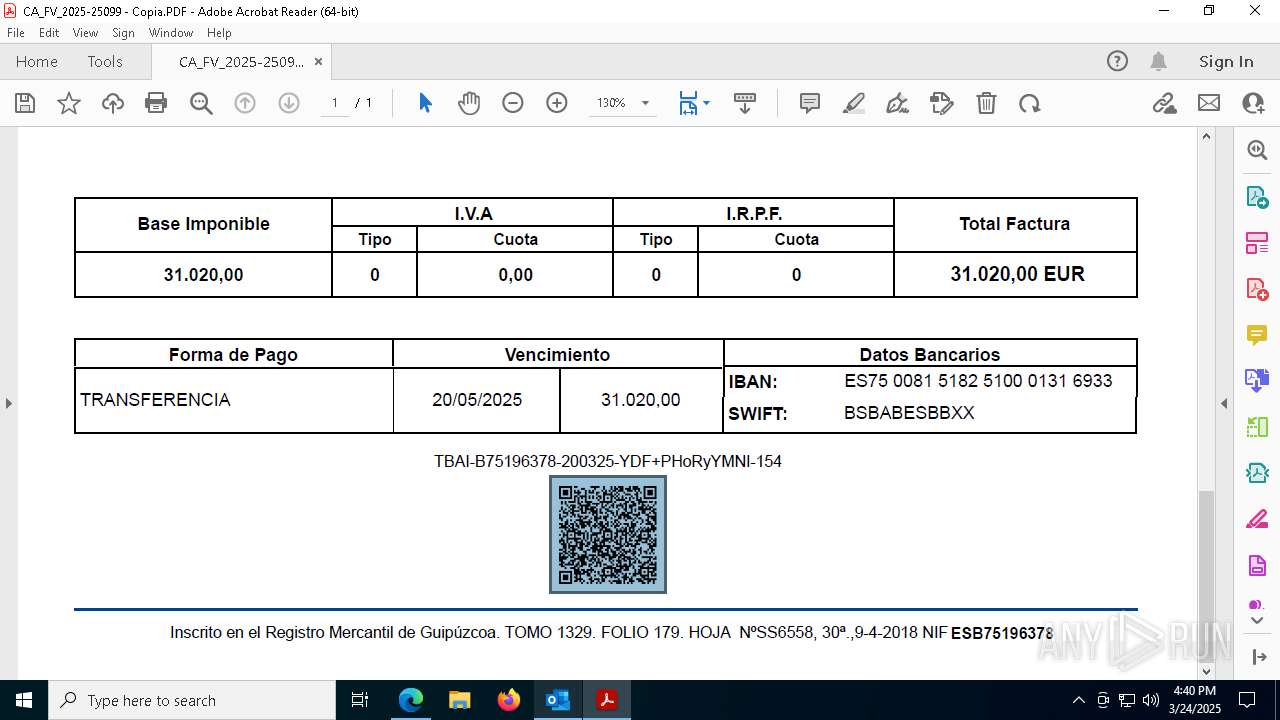Open the Help question mark icon
1280x720 pixels.
[1117, 61]
